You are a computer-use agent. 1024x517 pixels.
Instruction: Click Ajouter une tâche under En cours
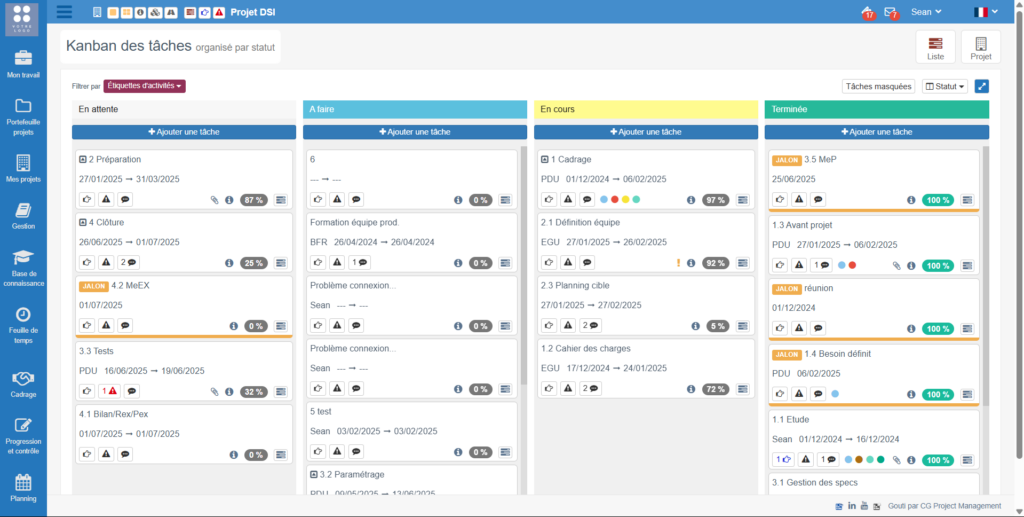coord(645,132)
